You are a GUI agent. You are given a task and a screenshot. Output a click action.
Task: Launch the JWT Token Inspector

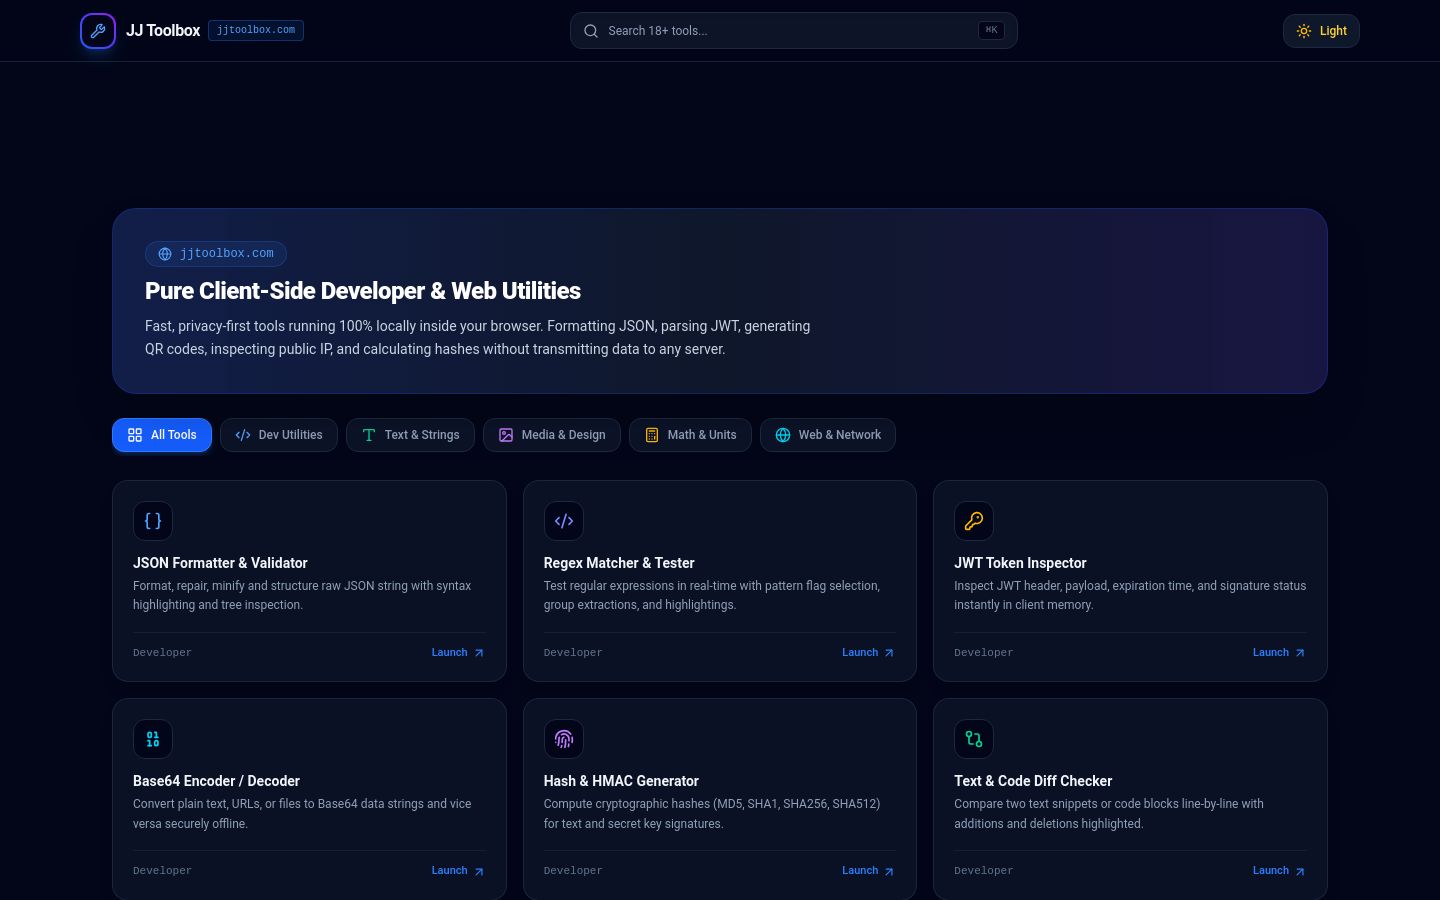point(1279,653)
